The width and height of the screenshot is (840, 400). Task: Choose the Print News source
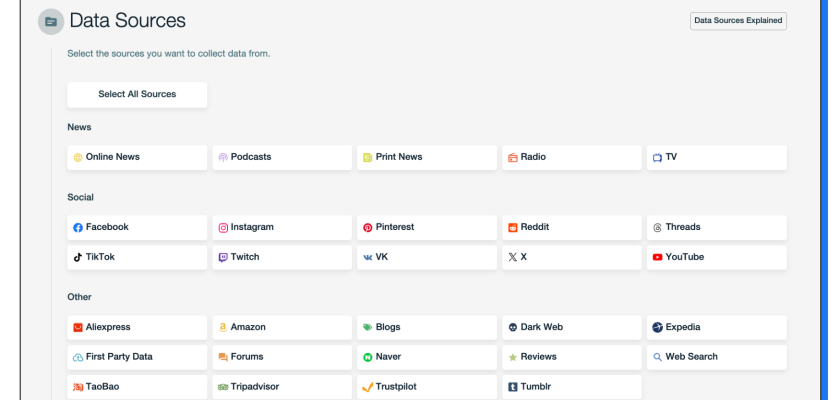[427, 158]
